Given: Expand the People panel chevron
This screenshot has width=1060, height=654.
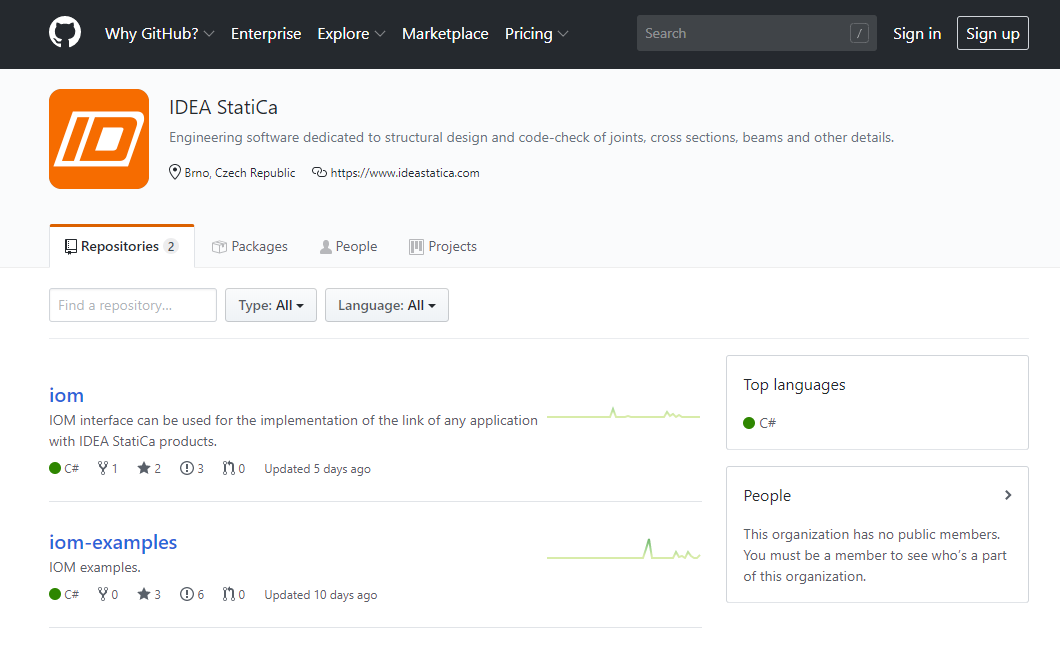Looking at the screenshot, I should pos(1008,494).
